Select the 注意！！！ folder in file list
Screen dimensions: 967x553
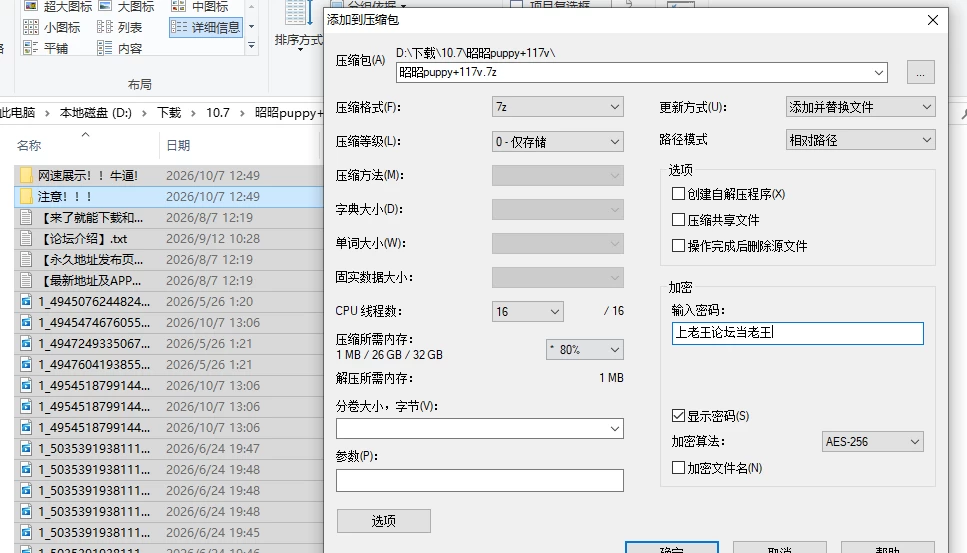[168, 197]
